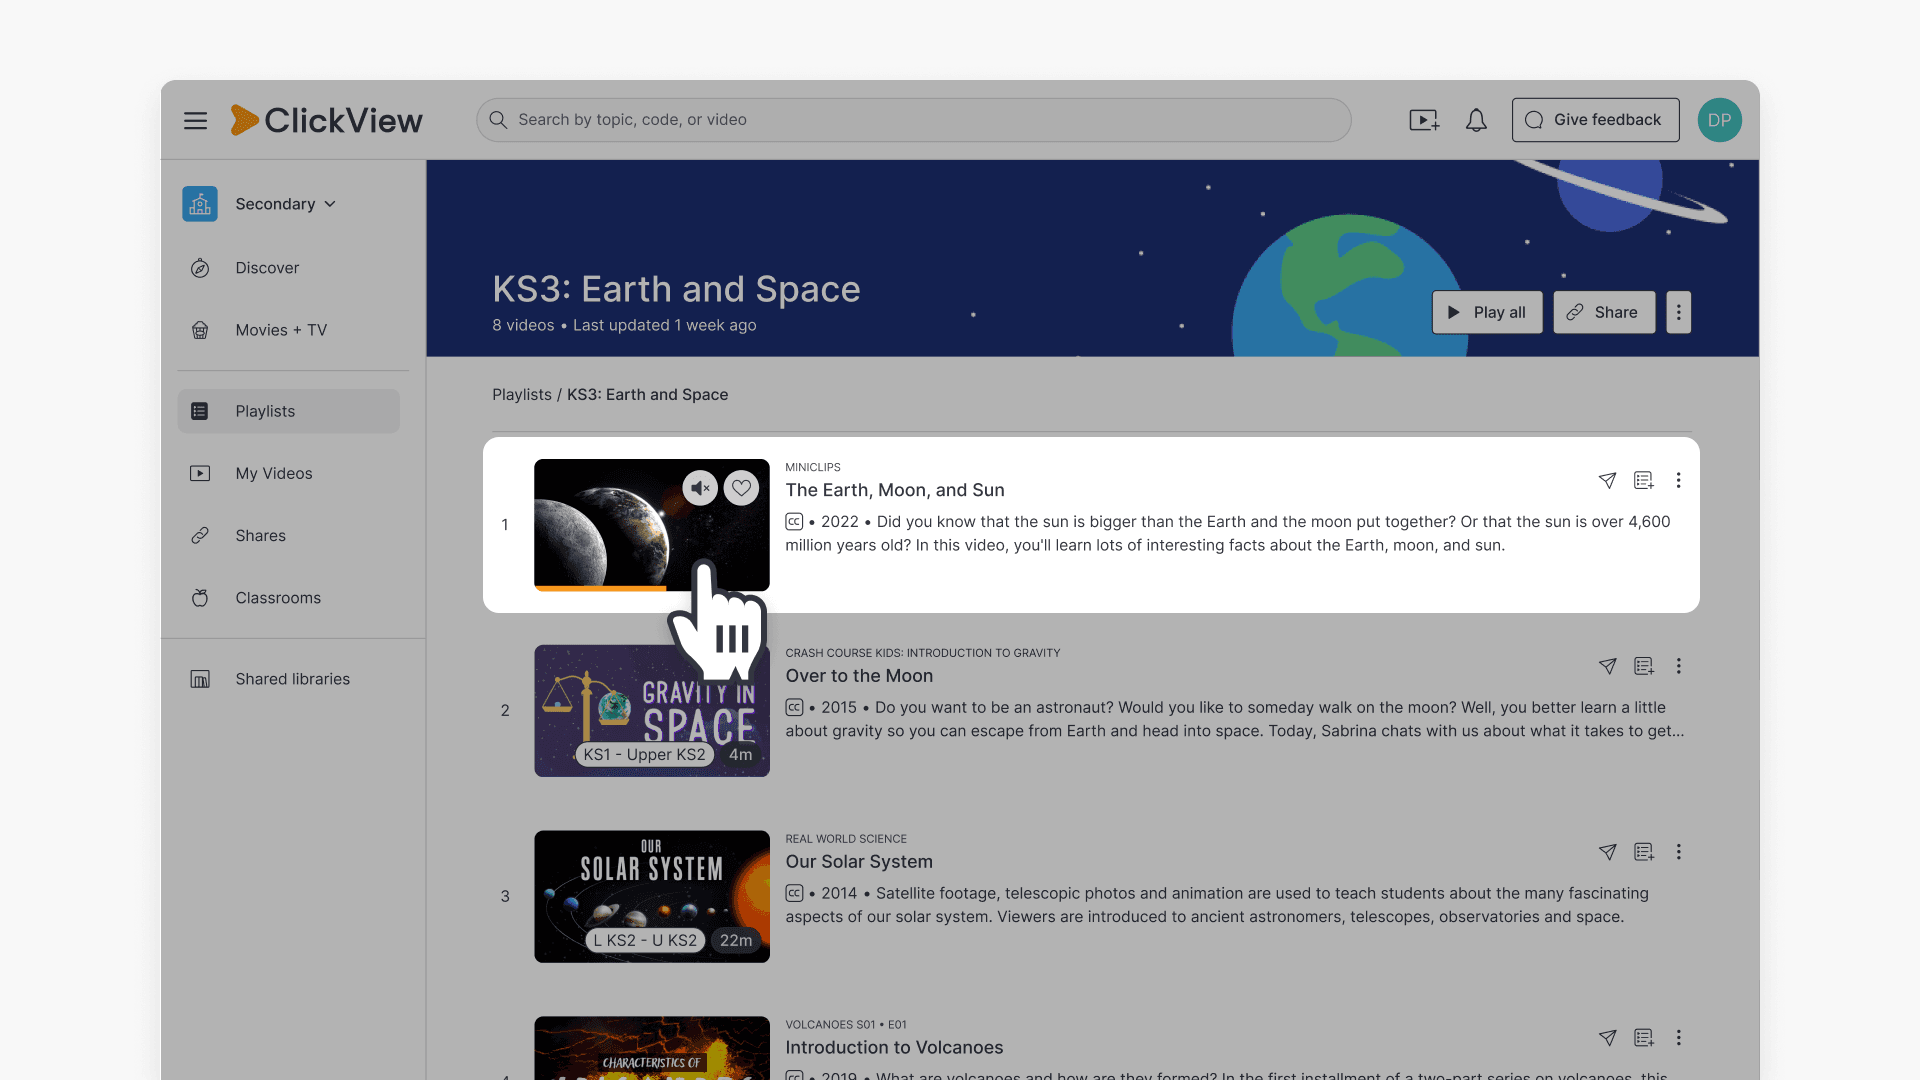The width and height of the screenshot is (1920, 1080).
Task: Click the Play all button
Action: click(1487, 312)
